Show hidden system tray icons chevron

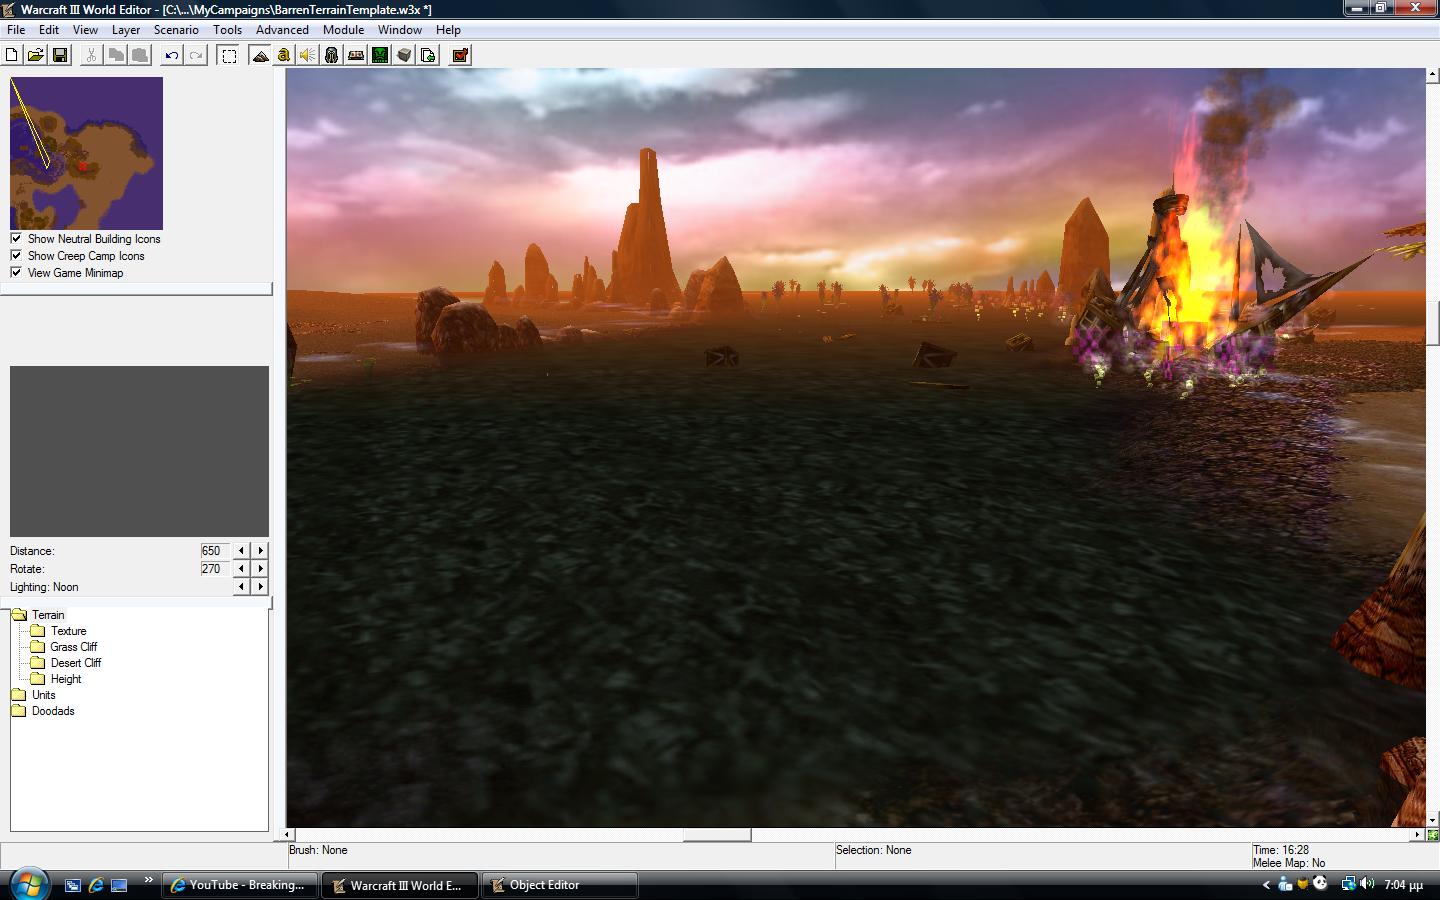point(1266,885)
